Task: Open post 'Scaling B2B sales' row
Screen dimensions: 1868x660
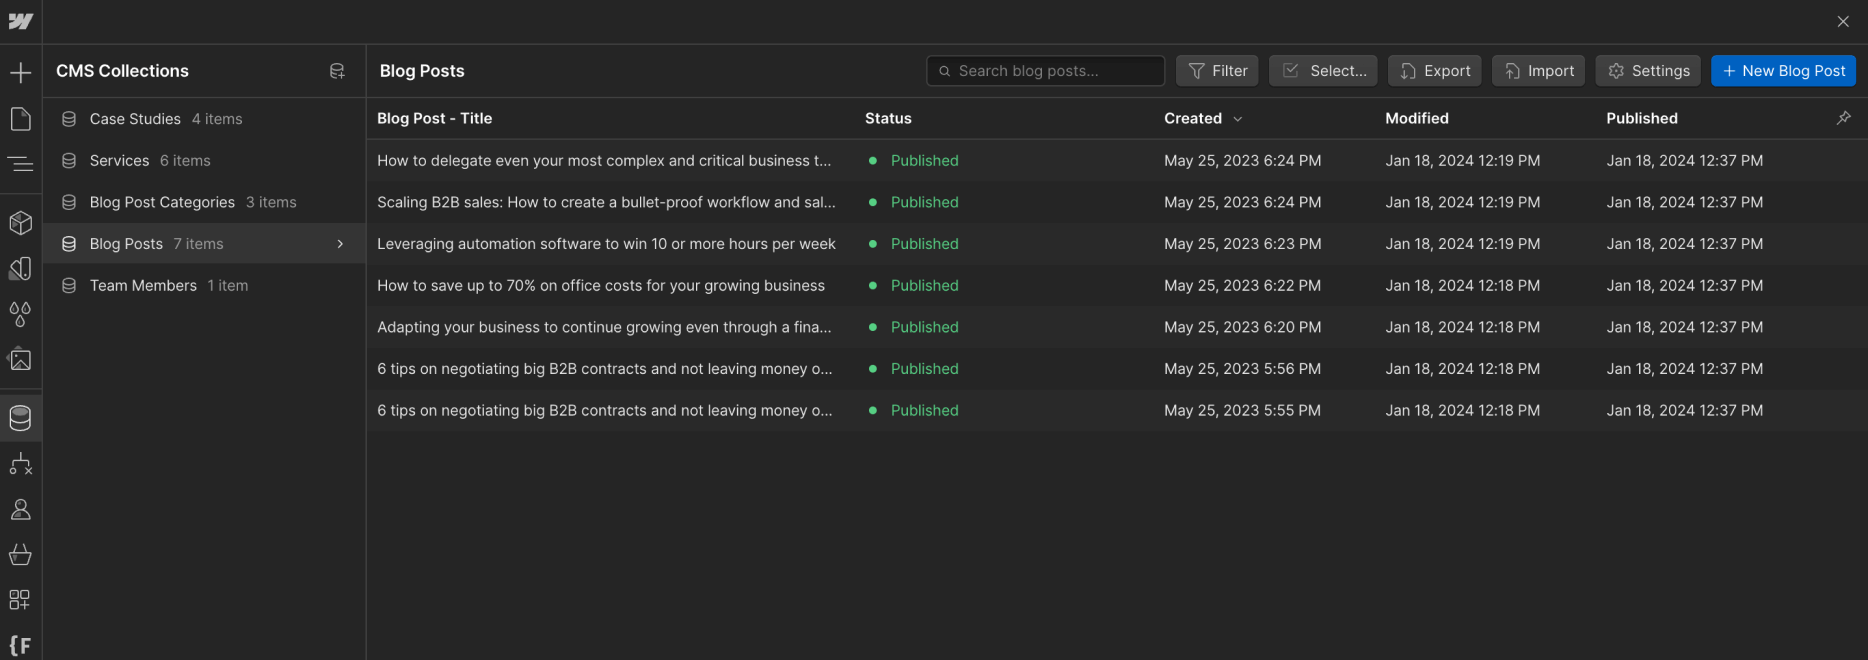Action: (1116, 202)
